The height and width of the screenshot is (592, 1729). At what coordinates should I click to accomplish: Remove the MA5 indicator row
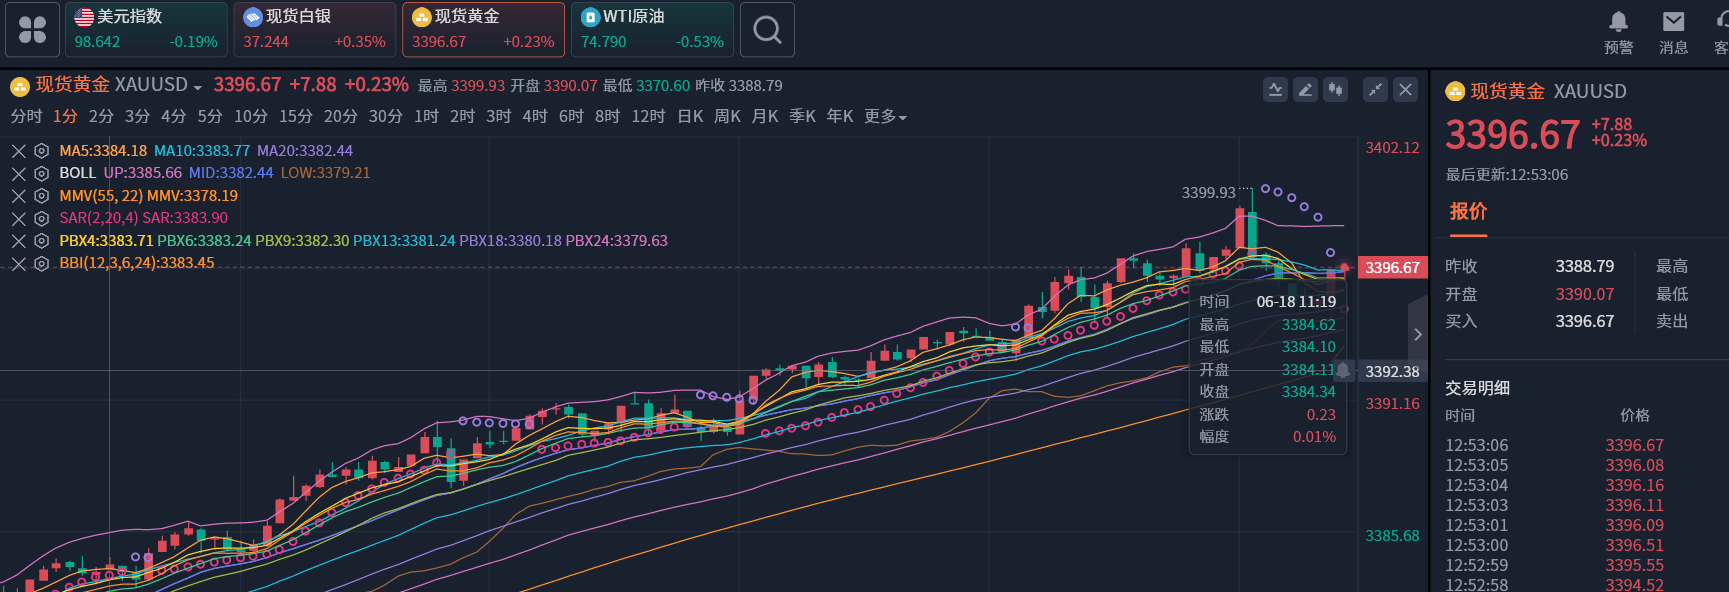pos(18,151)
